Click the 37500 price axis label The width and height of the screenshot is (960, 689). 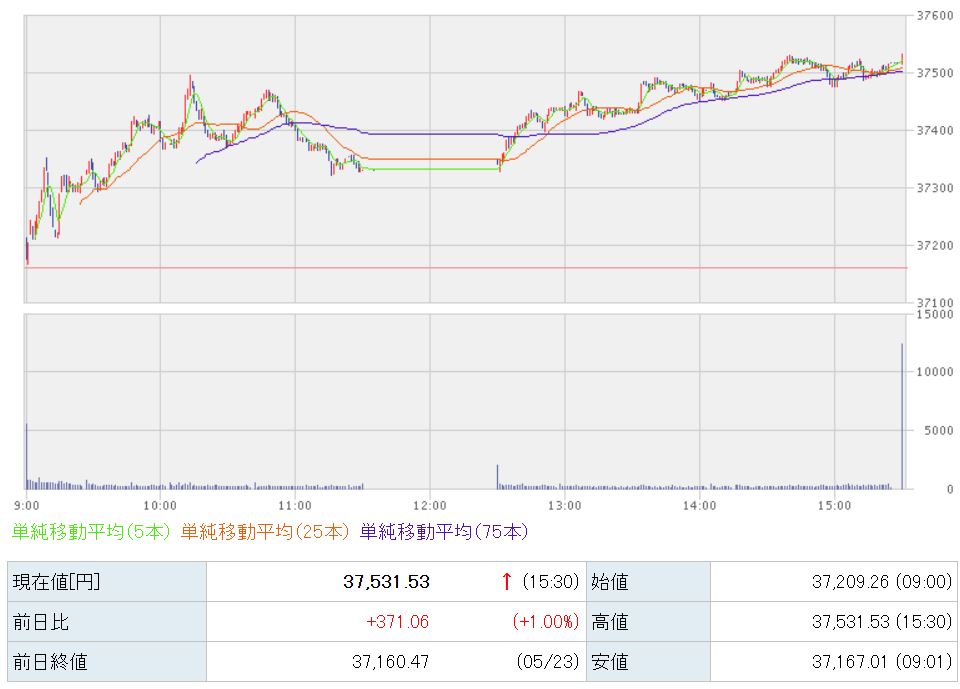[x=935, y=73]
